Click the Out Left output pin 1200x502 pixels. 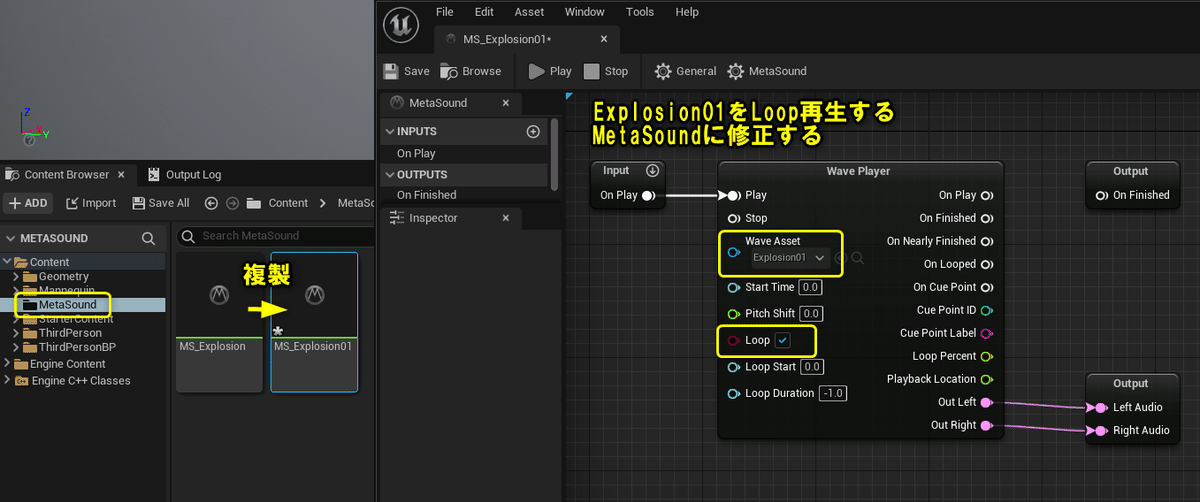click(986, 402)
